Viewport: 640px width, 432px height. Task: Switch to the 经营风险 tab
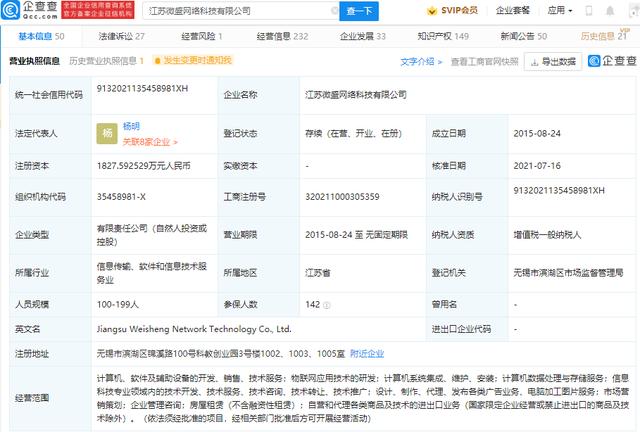click(200, 35)
